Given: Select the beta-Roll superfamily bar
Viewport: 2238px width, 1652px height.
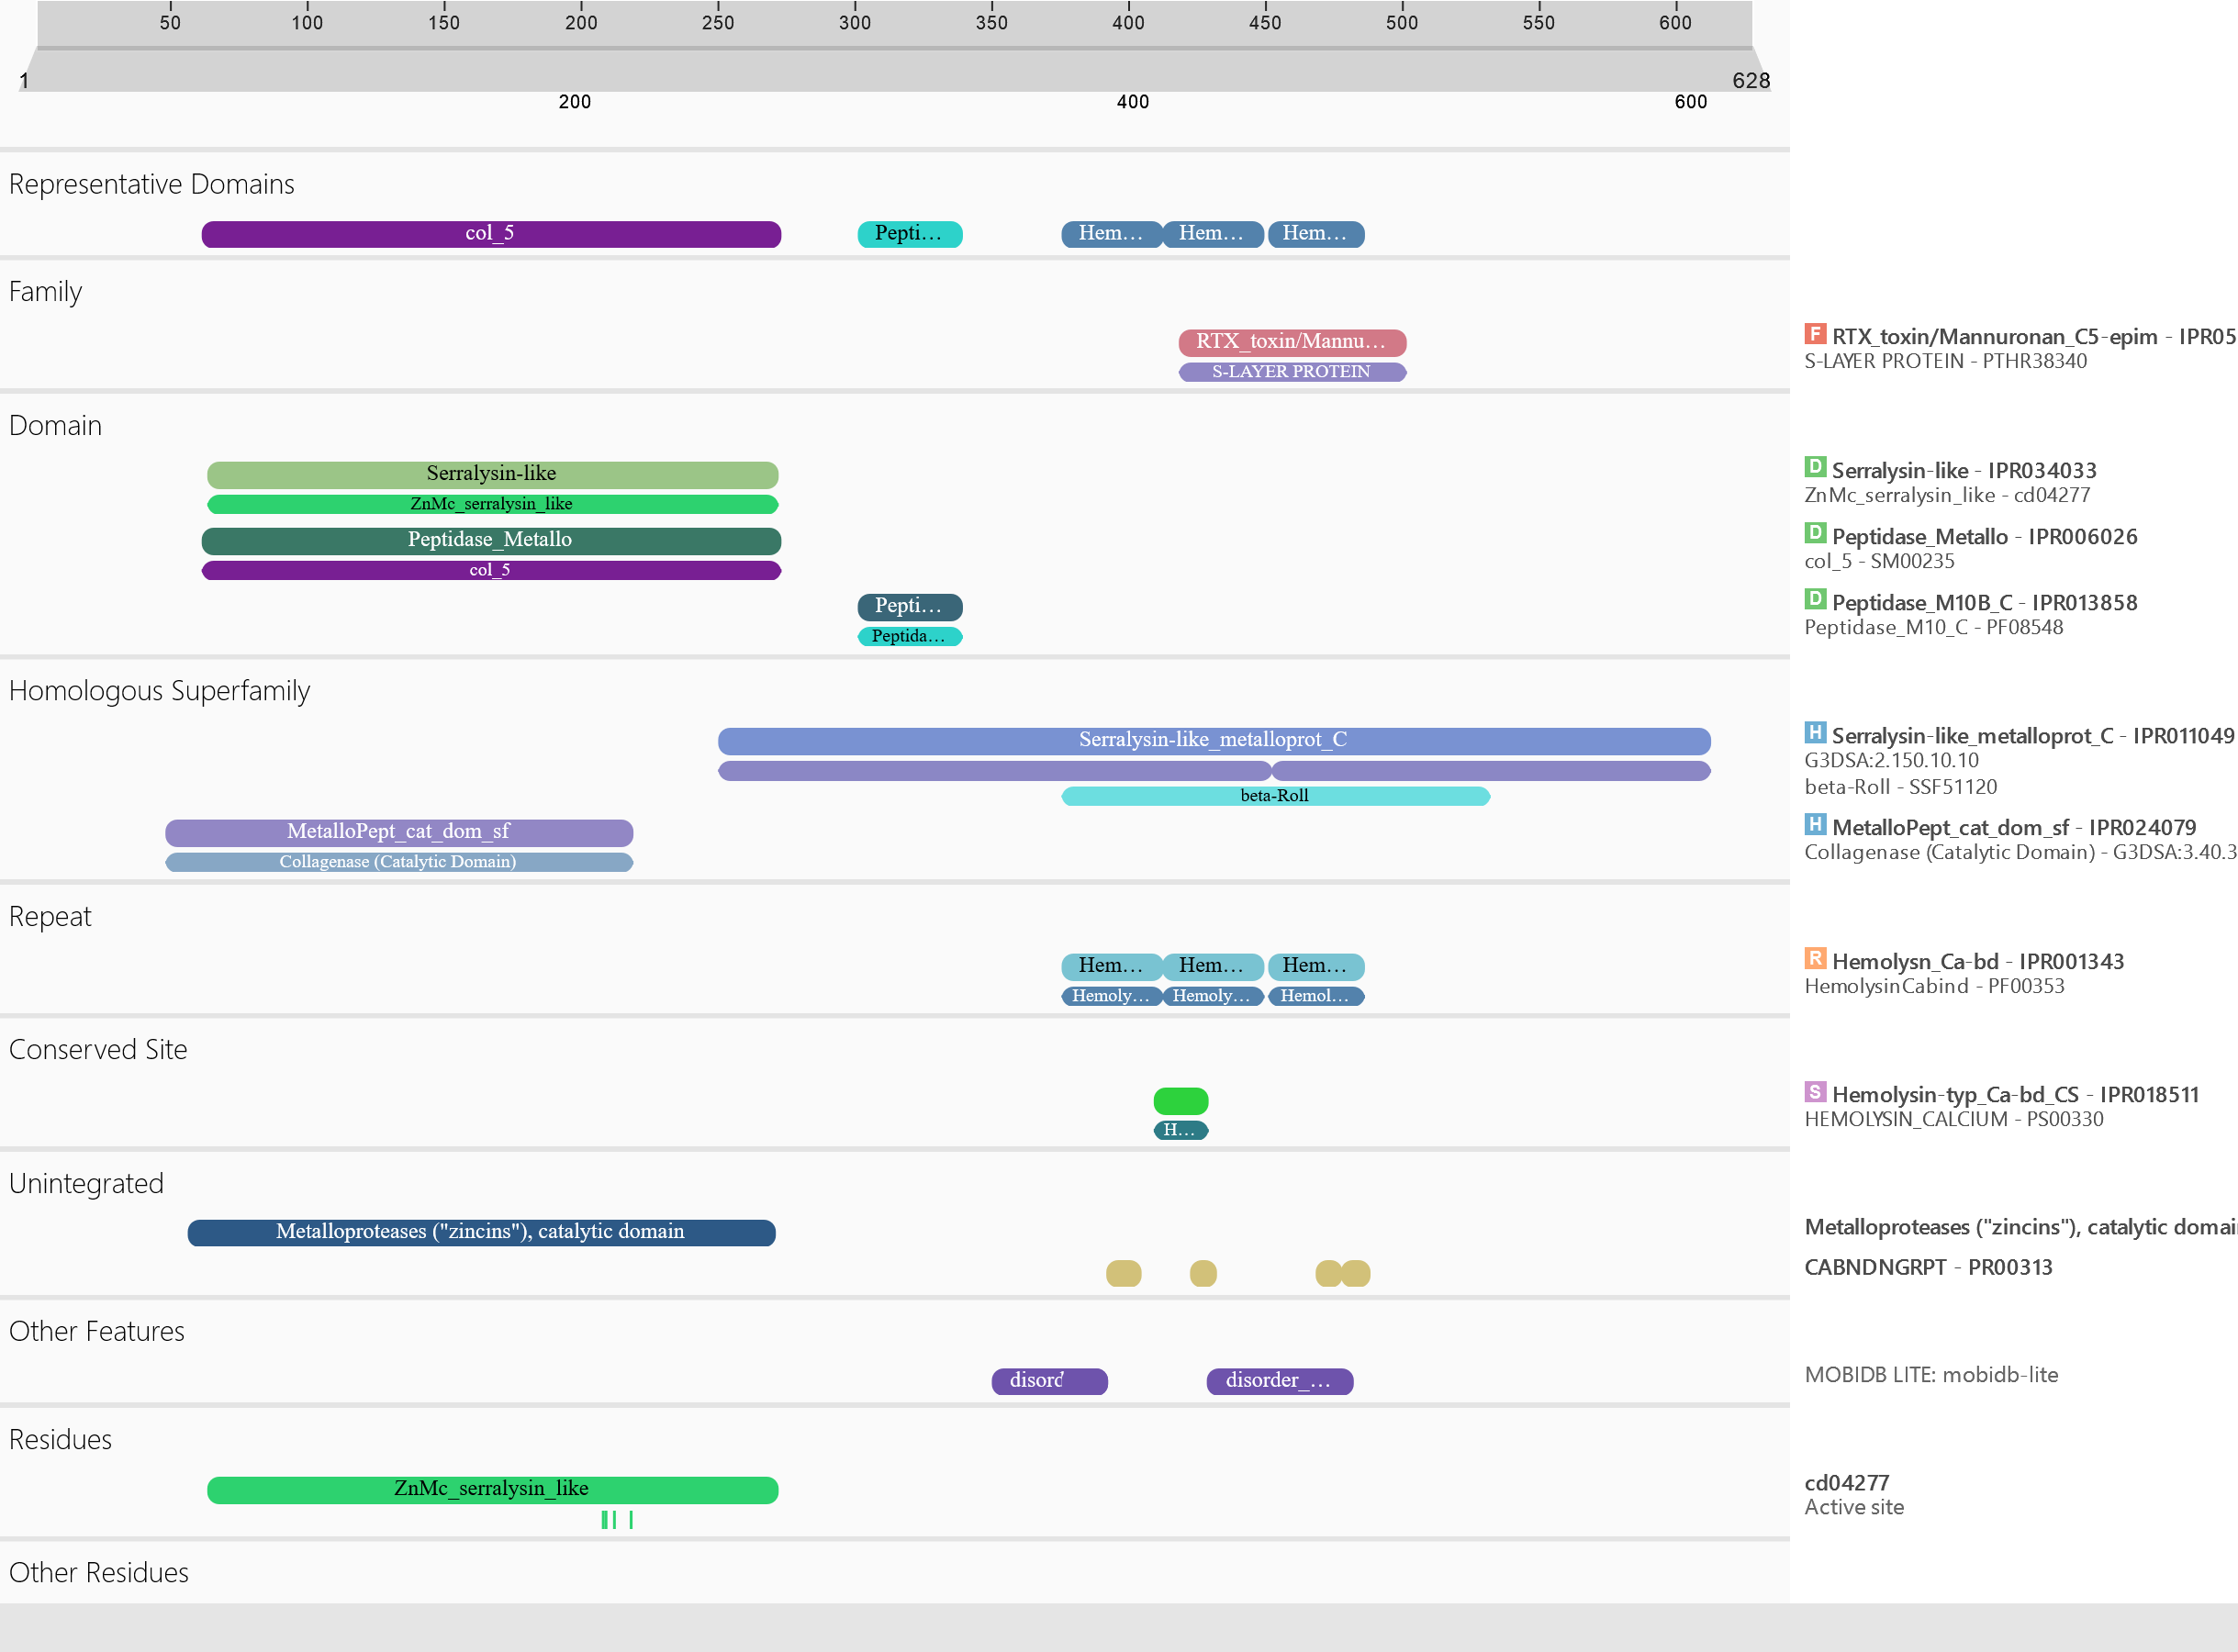Looking at the screenshot, I should 1275,796.
